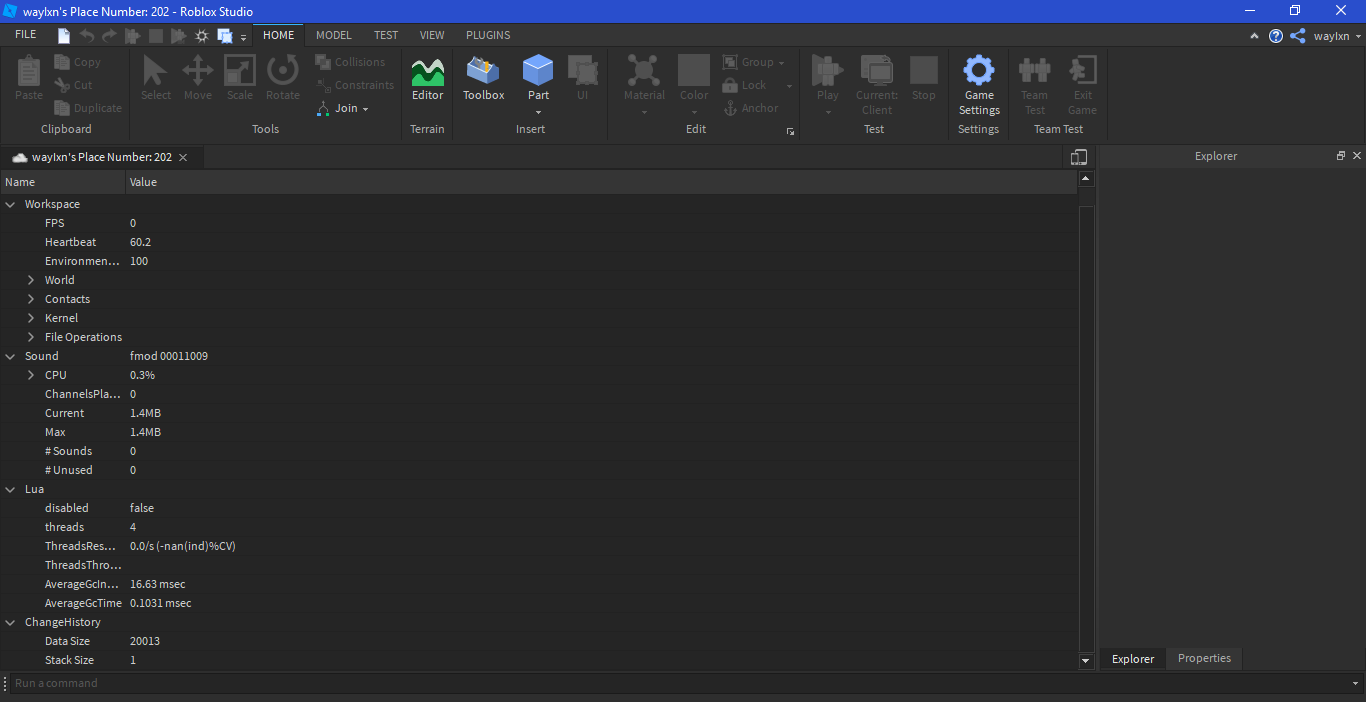
Task: Open the Help question mark icon
Action: [1276, 36]
